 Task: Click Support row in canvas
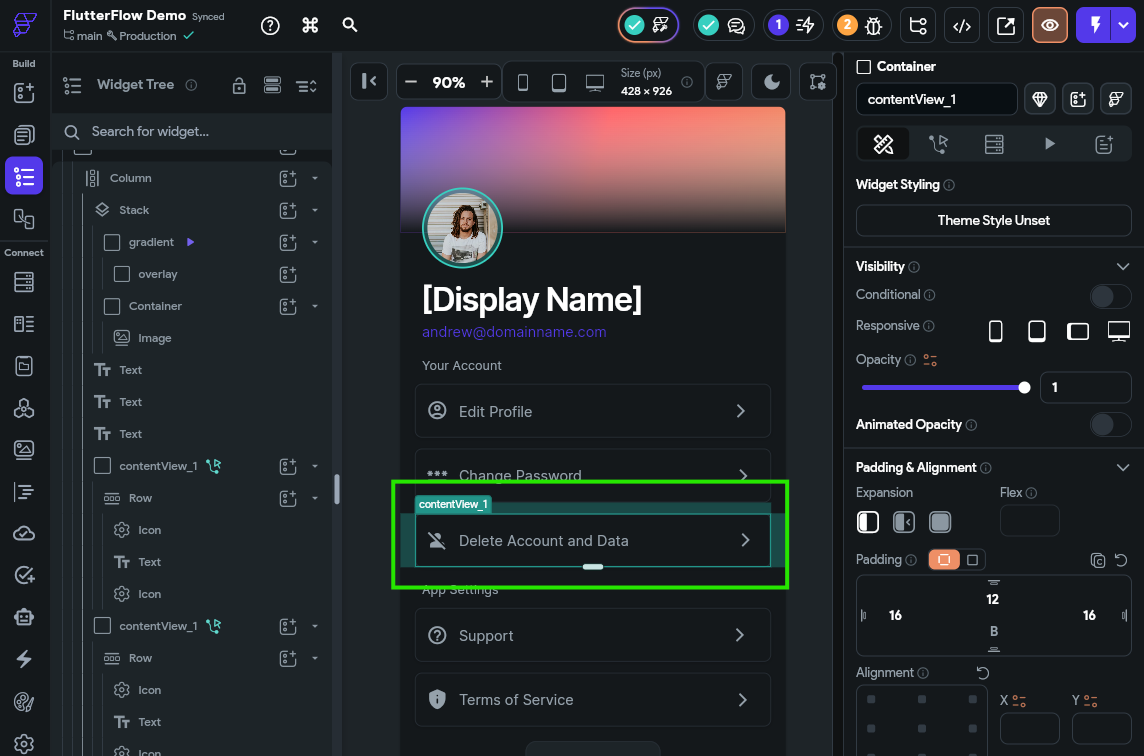pos(592,636)
